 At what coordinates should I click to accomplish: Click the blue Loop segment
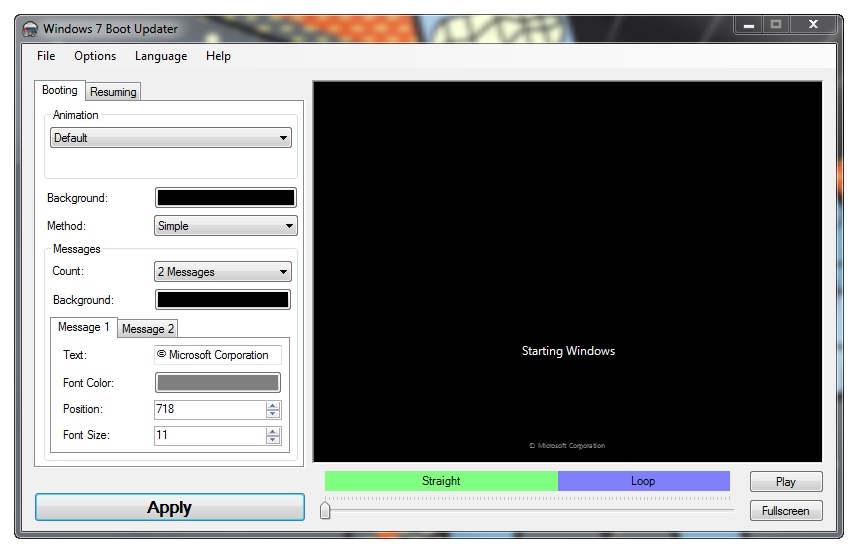tap(644, 481)
